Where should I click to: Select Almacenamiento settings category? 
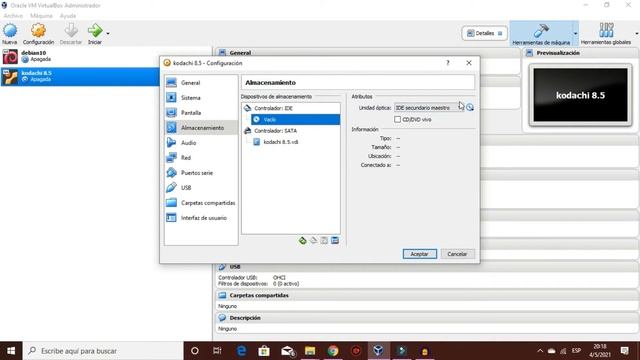click(201, 128)
